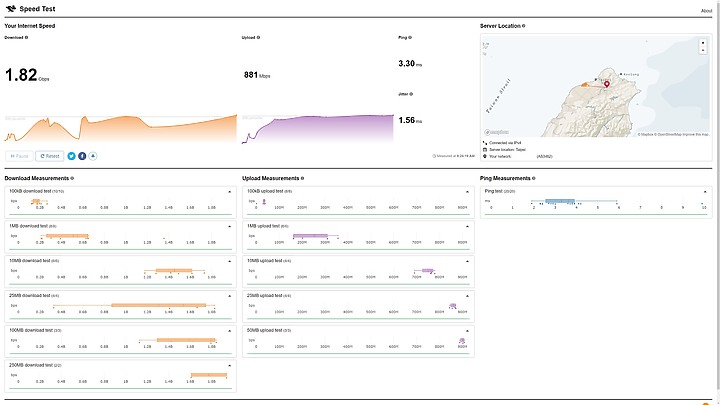Image resolution: width=720 pixels, height=405 pixels.
Task: Click the Server location Taipei icon
Action: [485, 150]
